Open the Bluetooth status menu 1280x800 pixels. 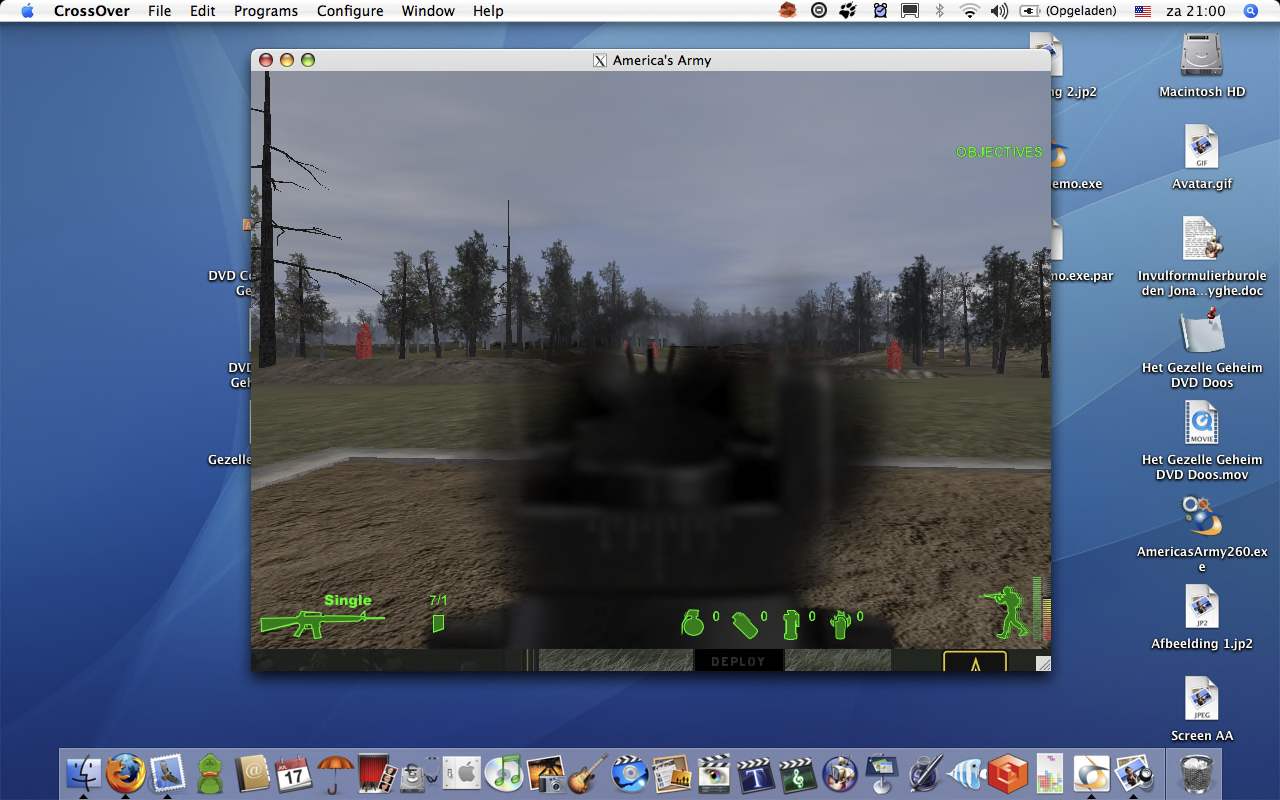click(939, 11)
